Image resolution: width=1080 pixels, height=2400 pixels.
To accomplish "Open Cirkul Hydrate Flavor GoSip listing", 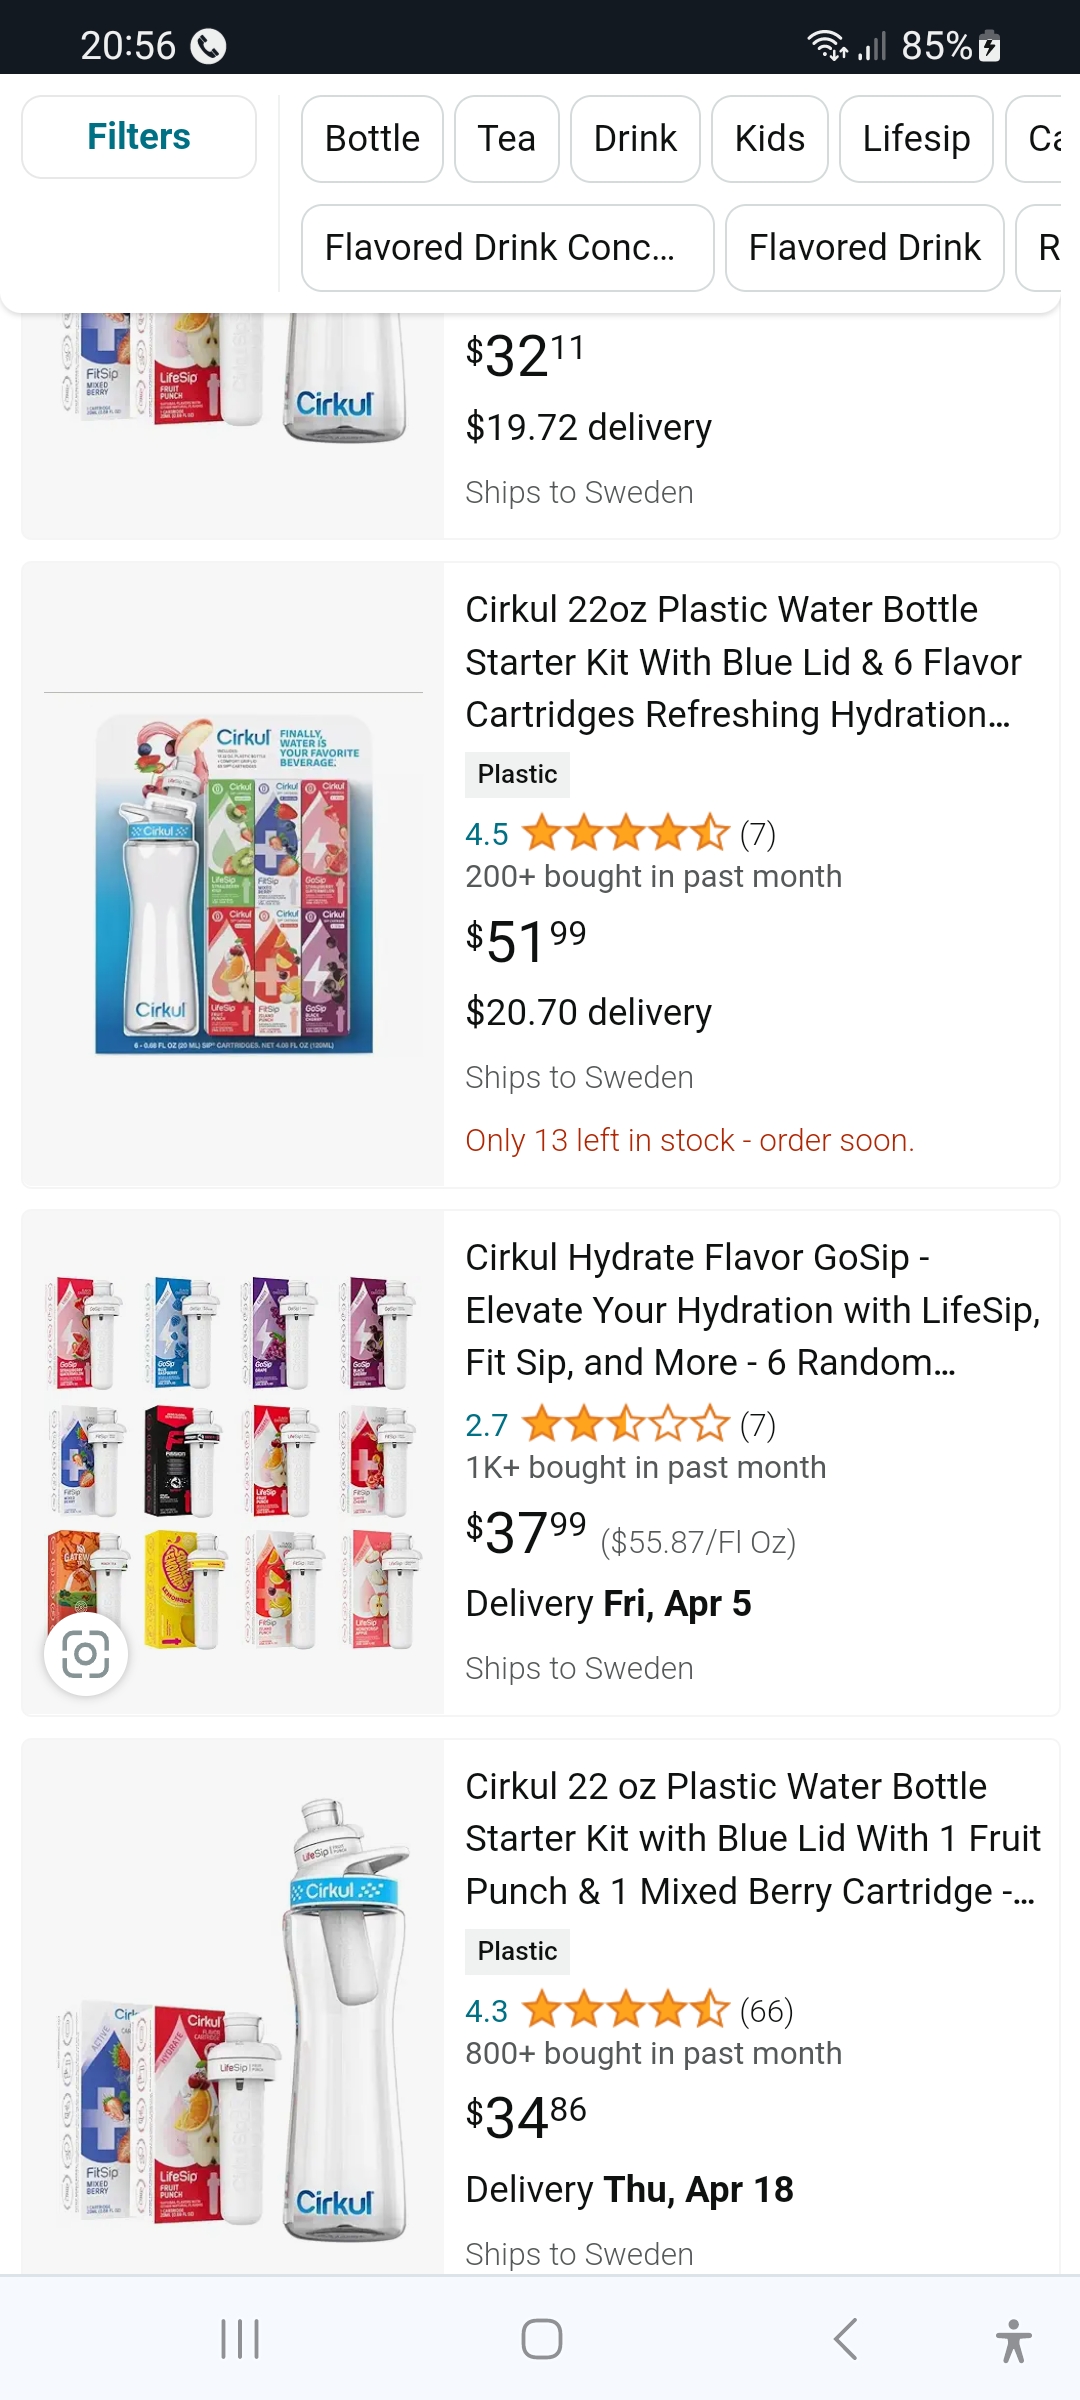I will pos(752,1309).
